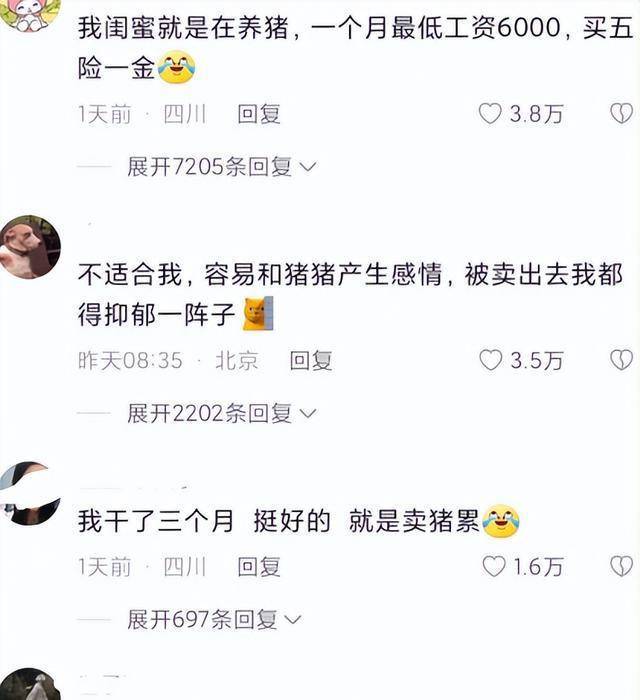Viewport: 640px width, 700px height.
Task: Reply to the 北京 comment at 昨天08:35
Action: (x=311, y=361)
